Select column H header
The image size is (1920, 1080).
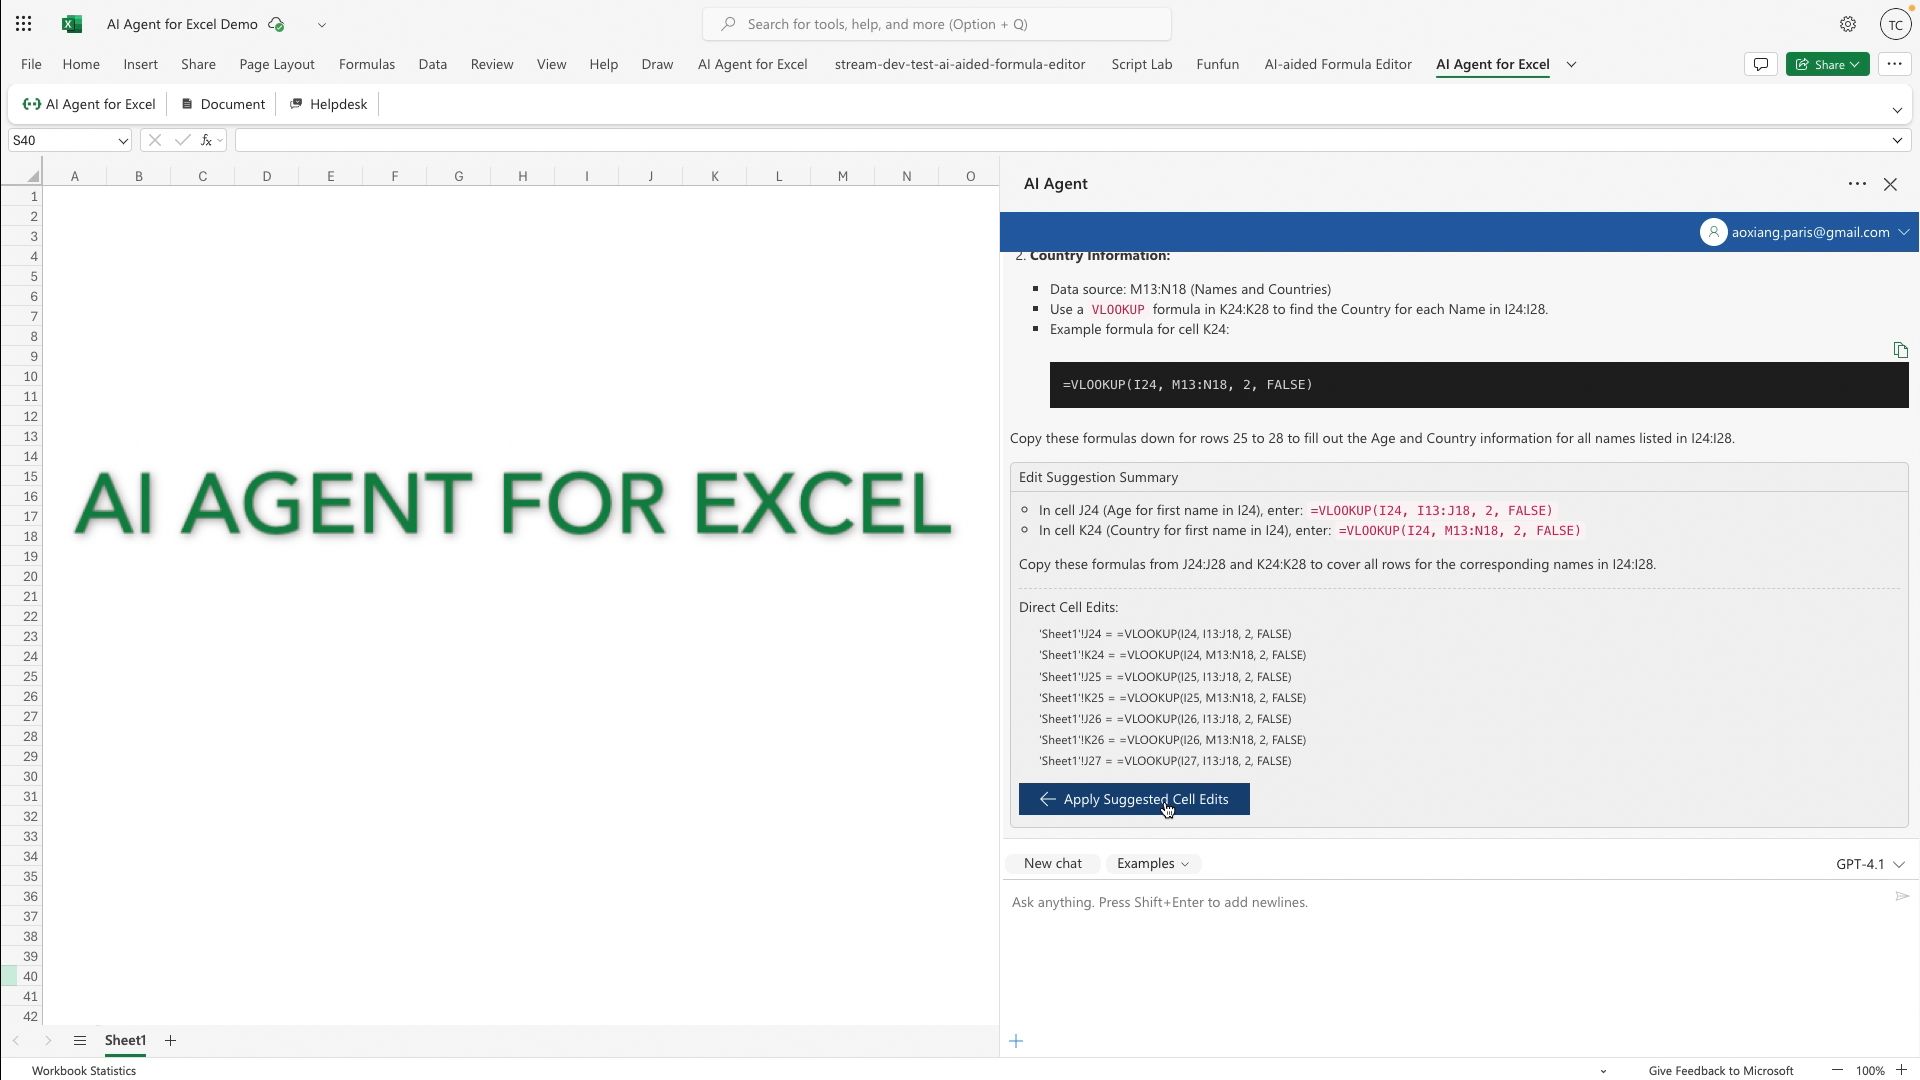523,176
